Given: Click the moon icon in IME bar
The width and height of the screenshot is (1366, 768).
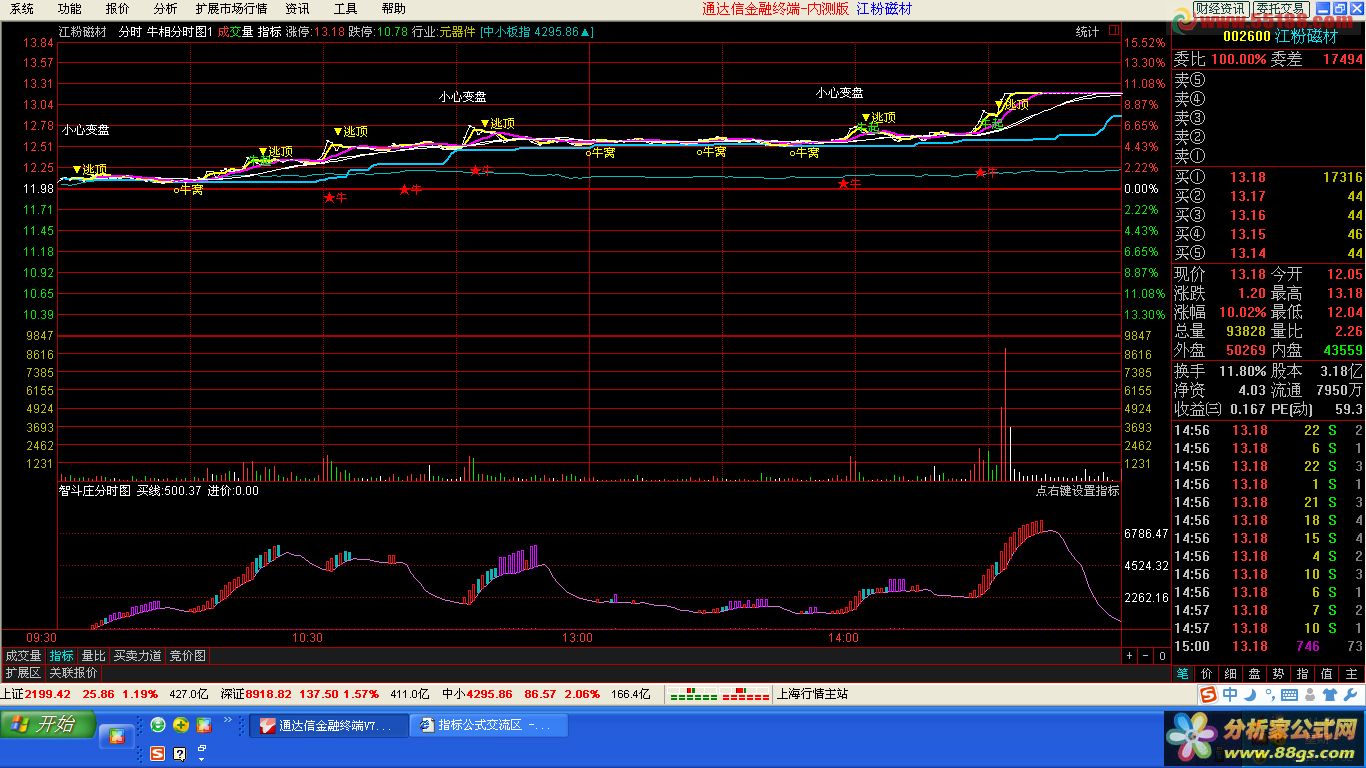Looking at the screenshot, I should pyautogui.click(x=1249, y=694).
